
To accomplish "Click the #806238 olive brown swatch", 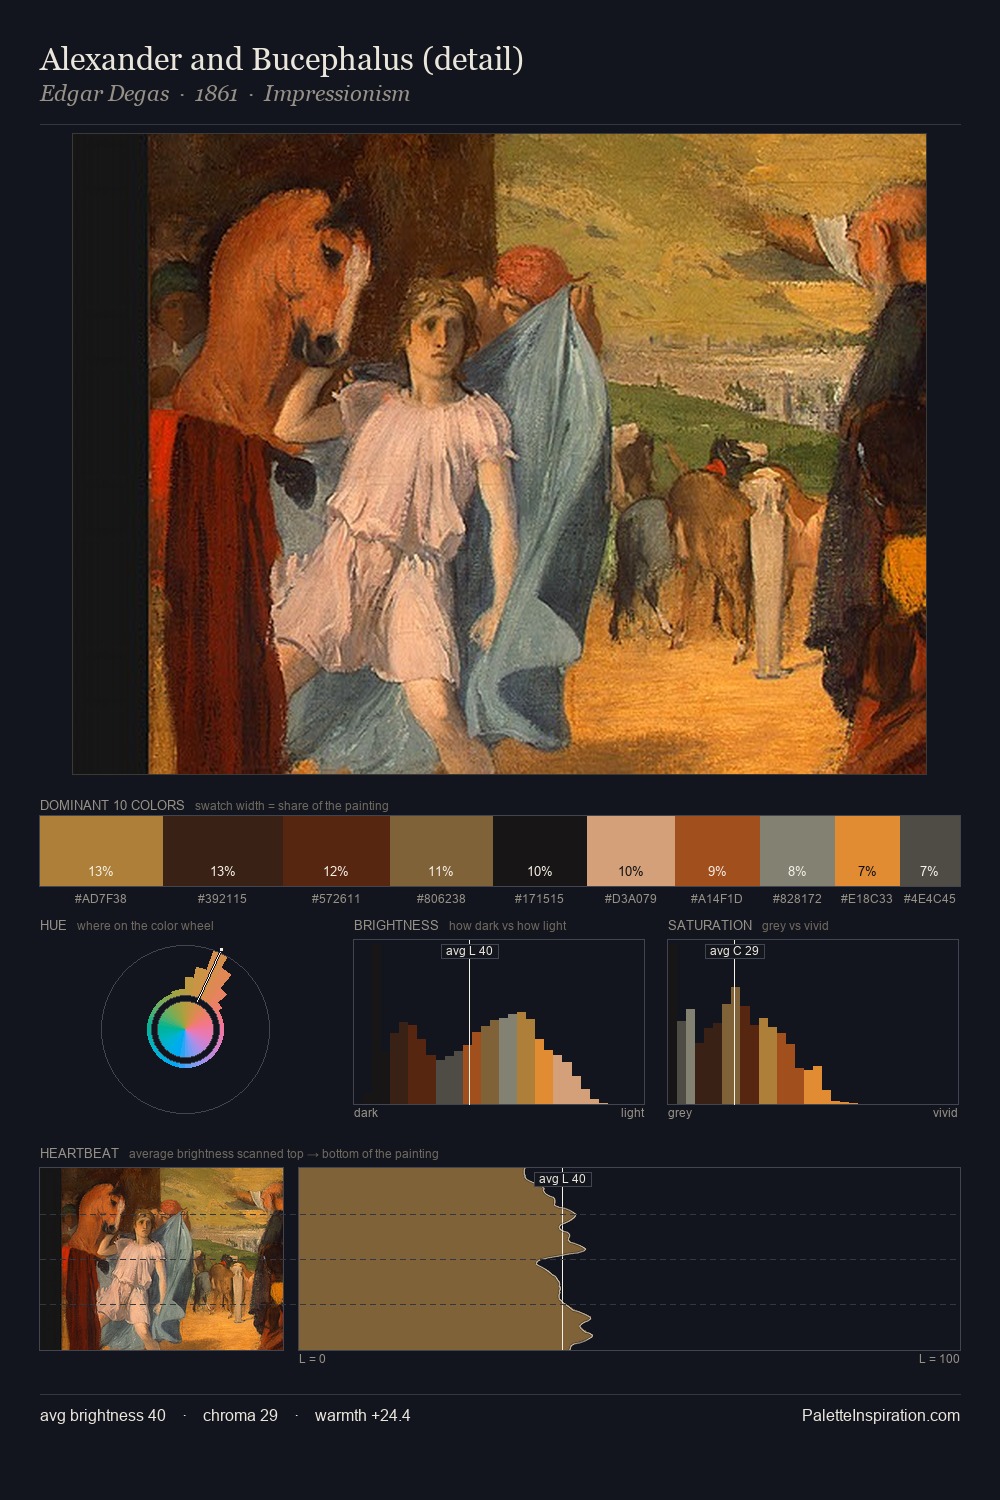I will pyautogui.click(x=441, y=851).
